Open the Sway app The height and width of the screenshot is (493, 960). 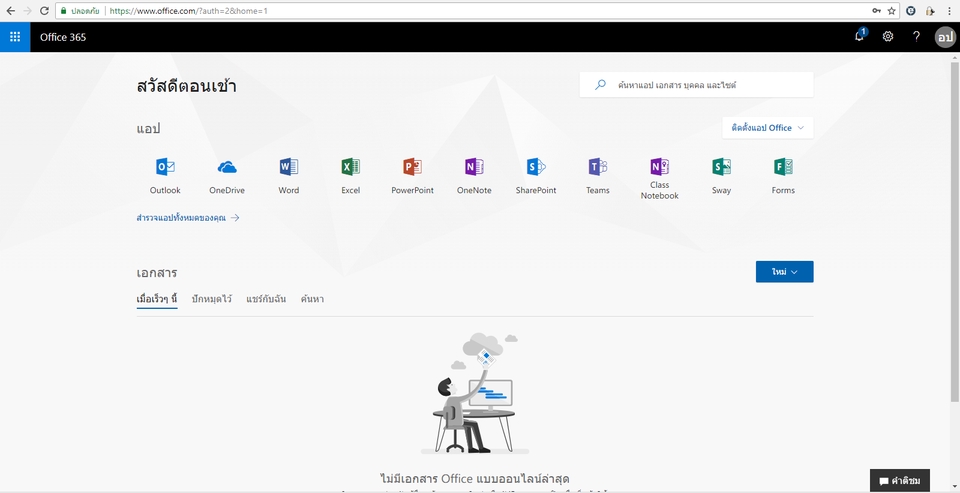[x=721, y=176]
